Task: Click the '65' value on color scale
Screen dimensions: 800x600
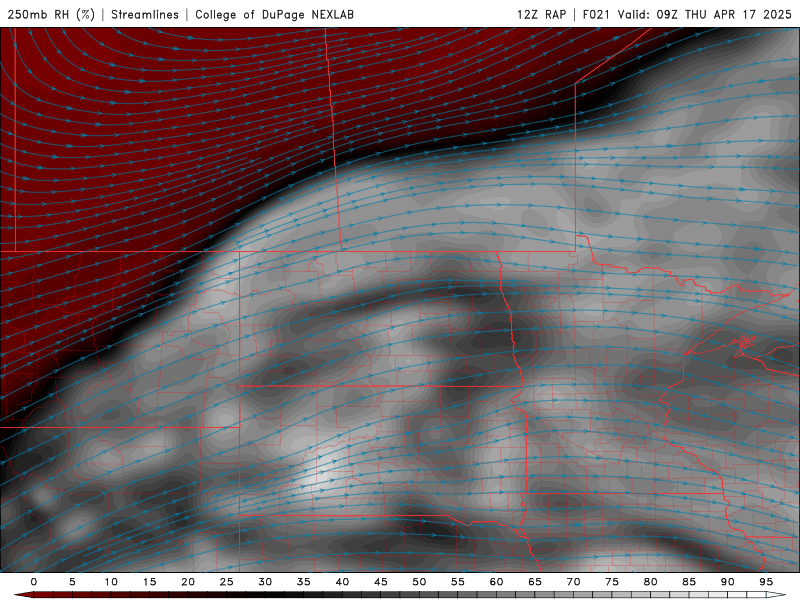Action: (535, 582)
